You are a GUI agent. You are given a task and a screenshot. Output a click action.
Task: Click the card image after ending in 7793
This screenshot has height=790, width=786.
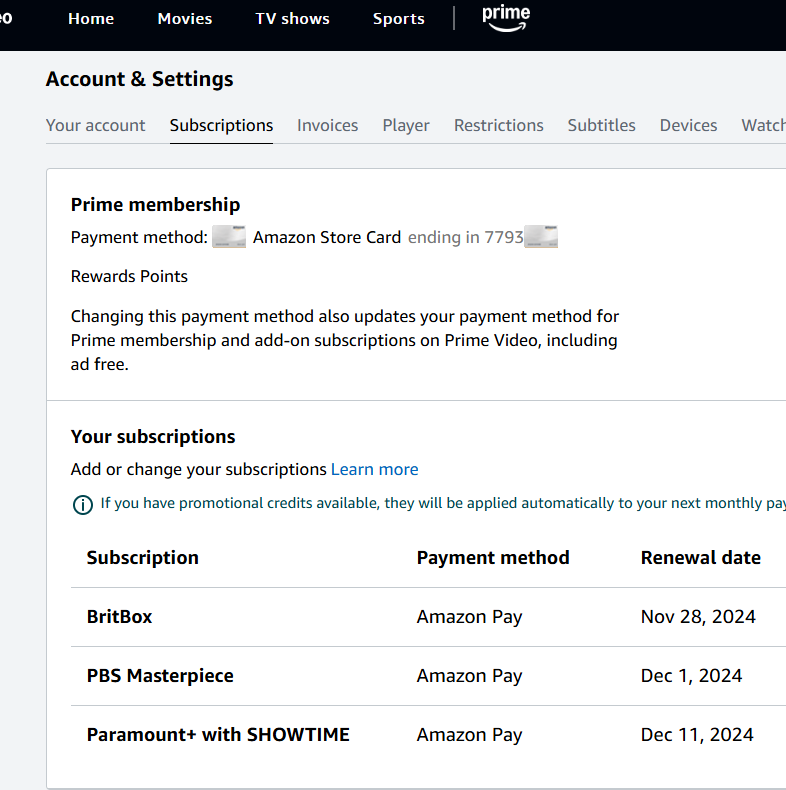tap(541, 237)
